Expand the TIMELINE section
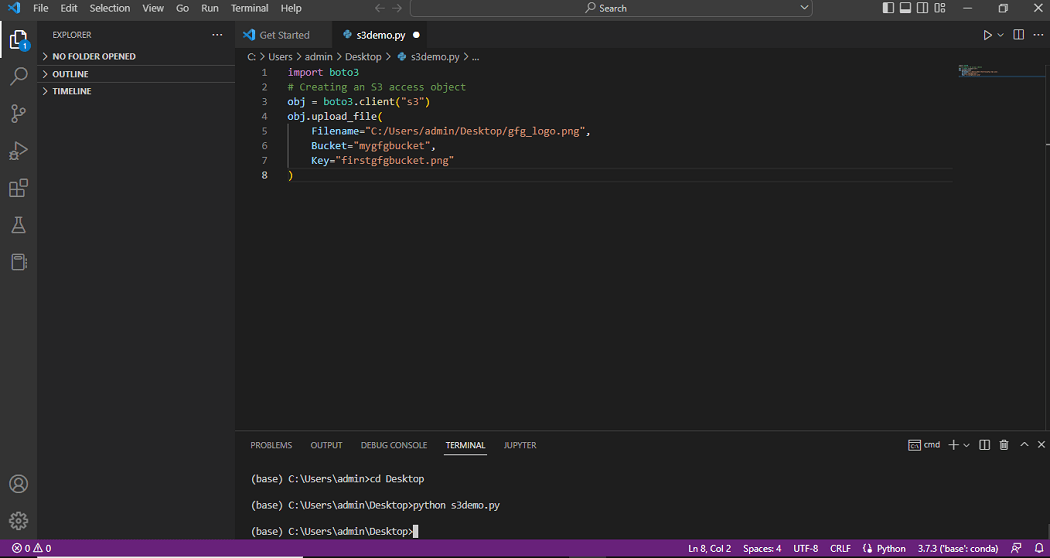 point(71,91)
